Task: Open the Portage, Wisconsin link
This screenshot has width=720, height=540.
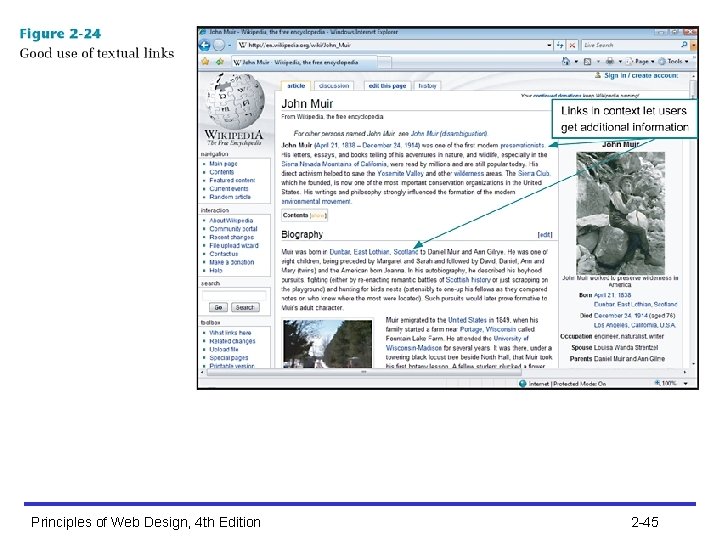Action: [488, 330]
